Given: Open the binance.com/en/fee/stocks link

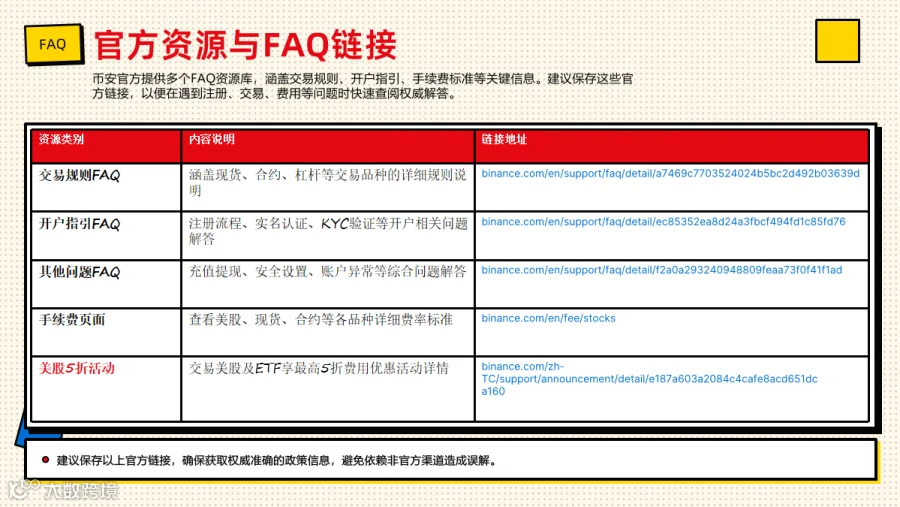Looking at the screenshot, I should coord(548,318).
